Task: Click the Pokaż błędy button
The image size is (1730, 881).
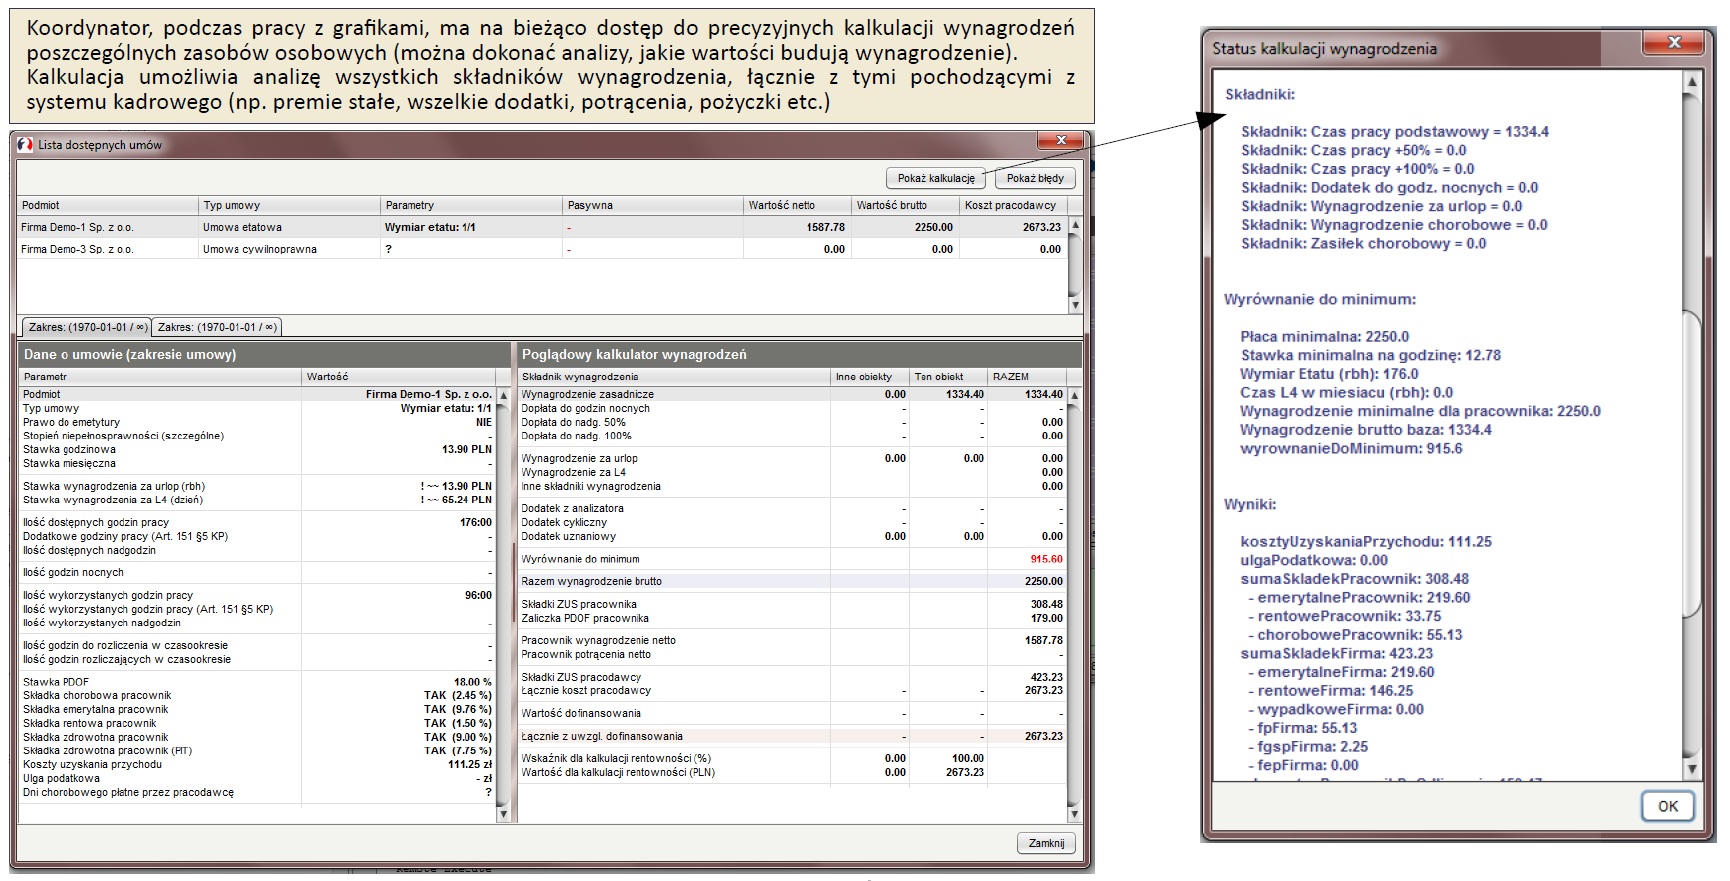Action: click(1035, 178)
